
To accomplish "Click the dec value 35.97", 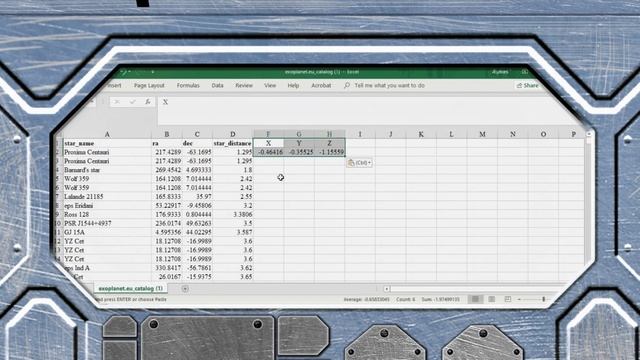I will [197, 196].
